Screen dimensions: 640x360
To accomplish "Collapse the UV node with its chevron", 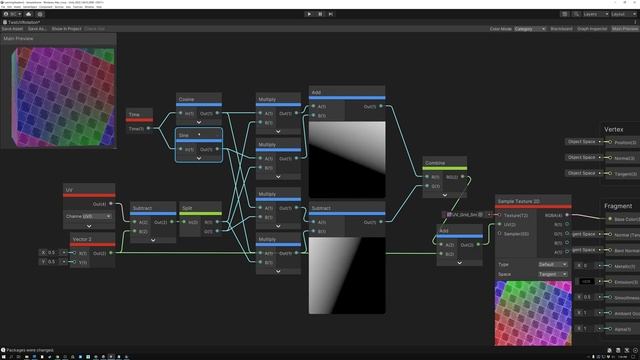I will pyautogui.click(x=89, y=226).
